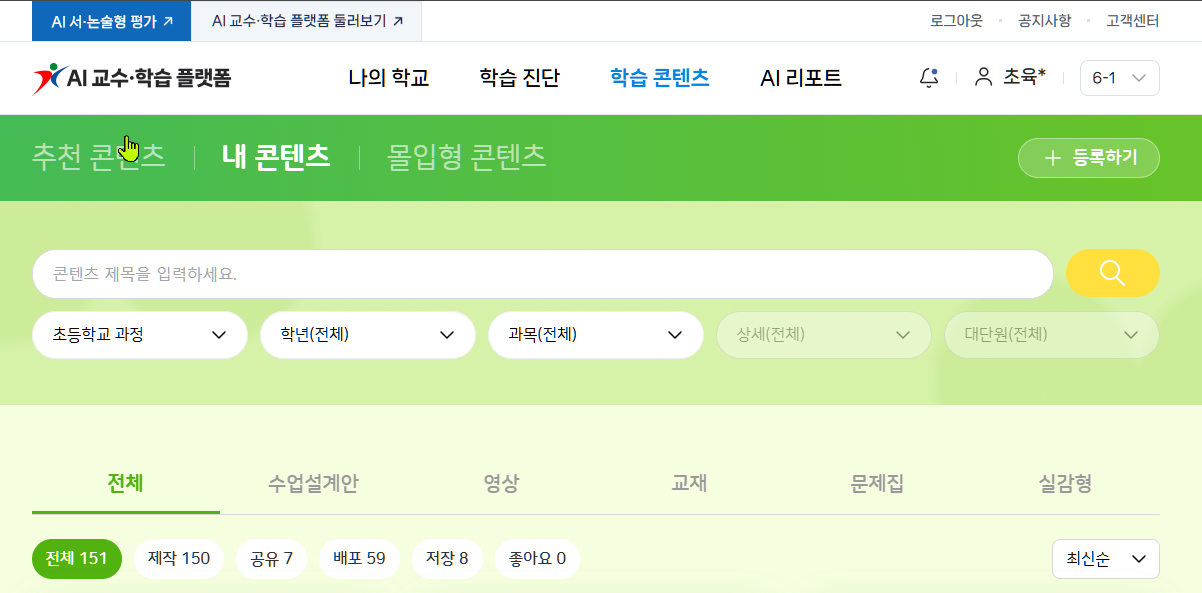The height and width of the screenshot is (593, 1202).
Task: Click the user profile icon
Action: [984, 77]
